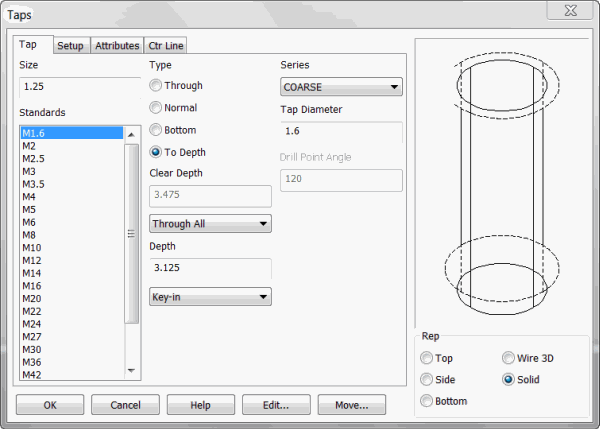600x429 pixels.
Task: Switch to the Attributes tab
Action: pyautogui.click(x=117, y=46)
